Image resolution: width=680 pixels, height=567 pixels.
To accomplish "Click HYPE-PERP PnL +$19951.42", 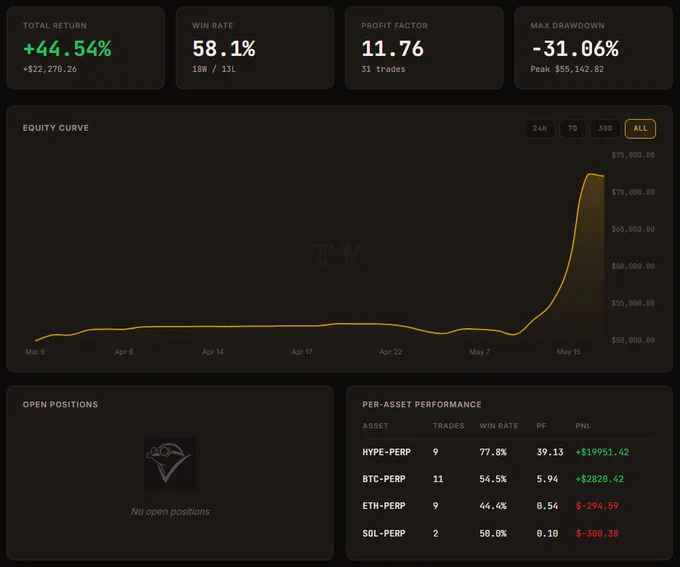I will pyautogui.click(x=602, y=452).
